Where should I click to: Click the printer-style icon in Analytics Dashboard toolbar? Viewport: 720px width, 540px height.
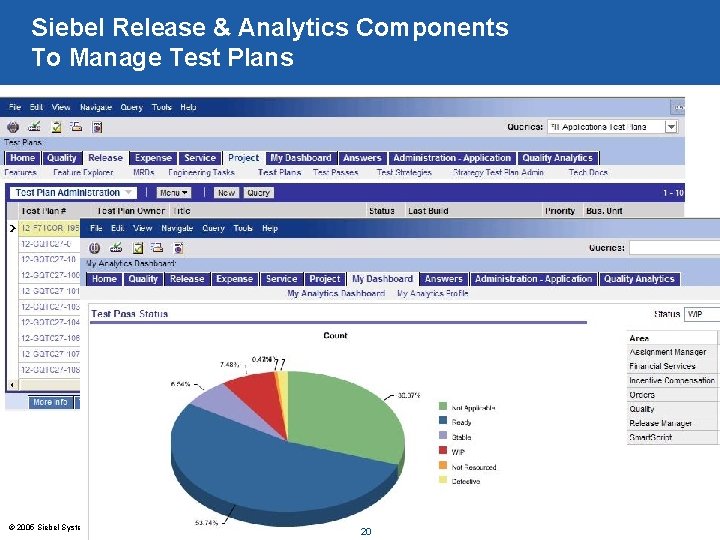tap(157, 248)
